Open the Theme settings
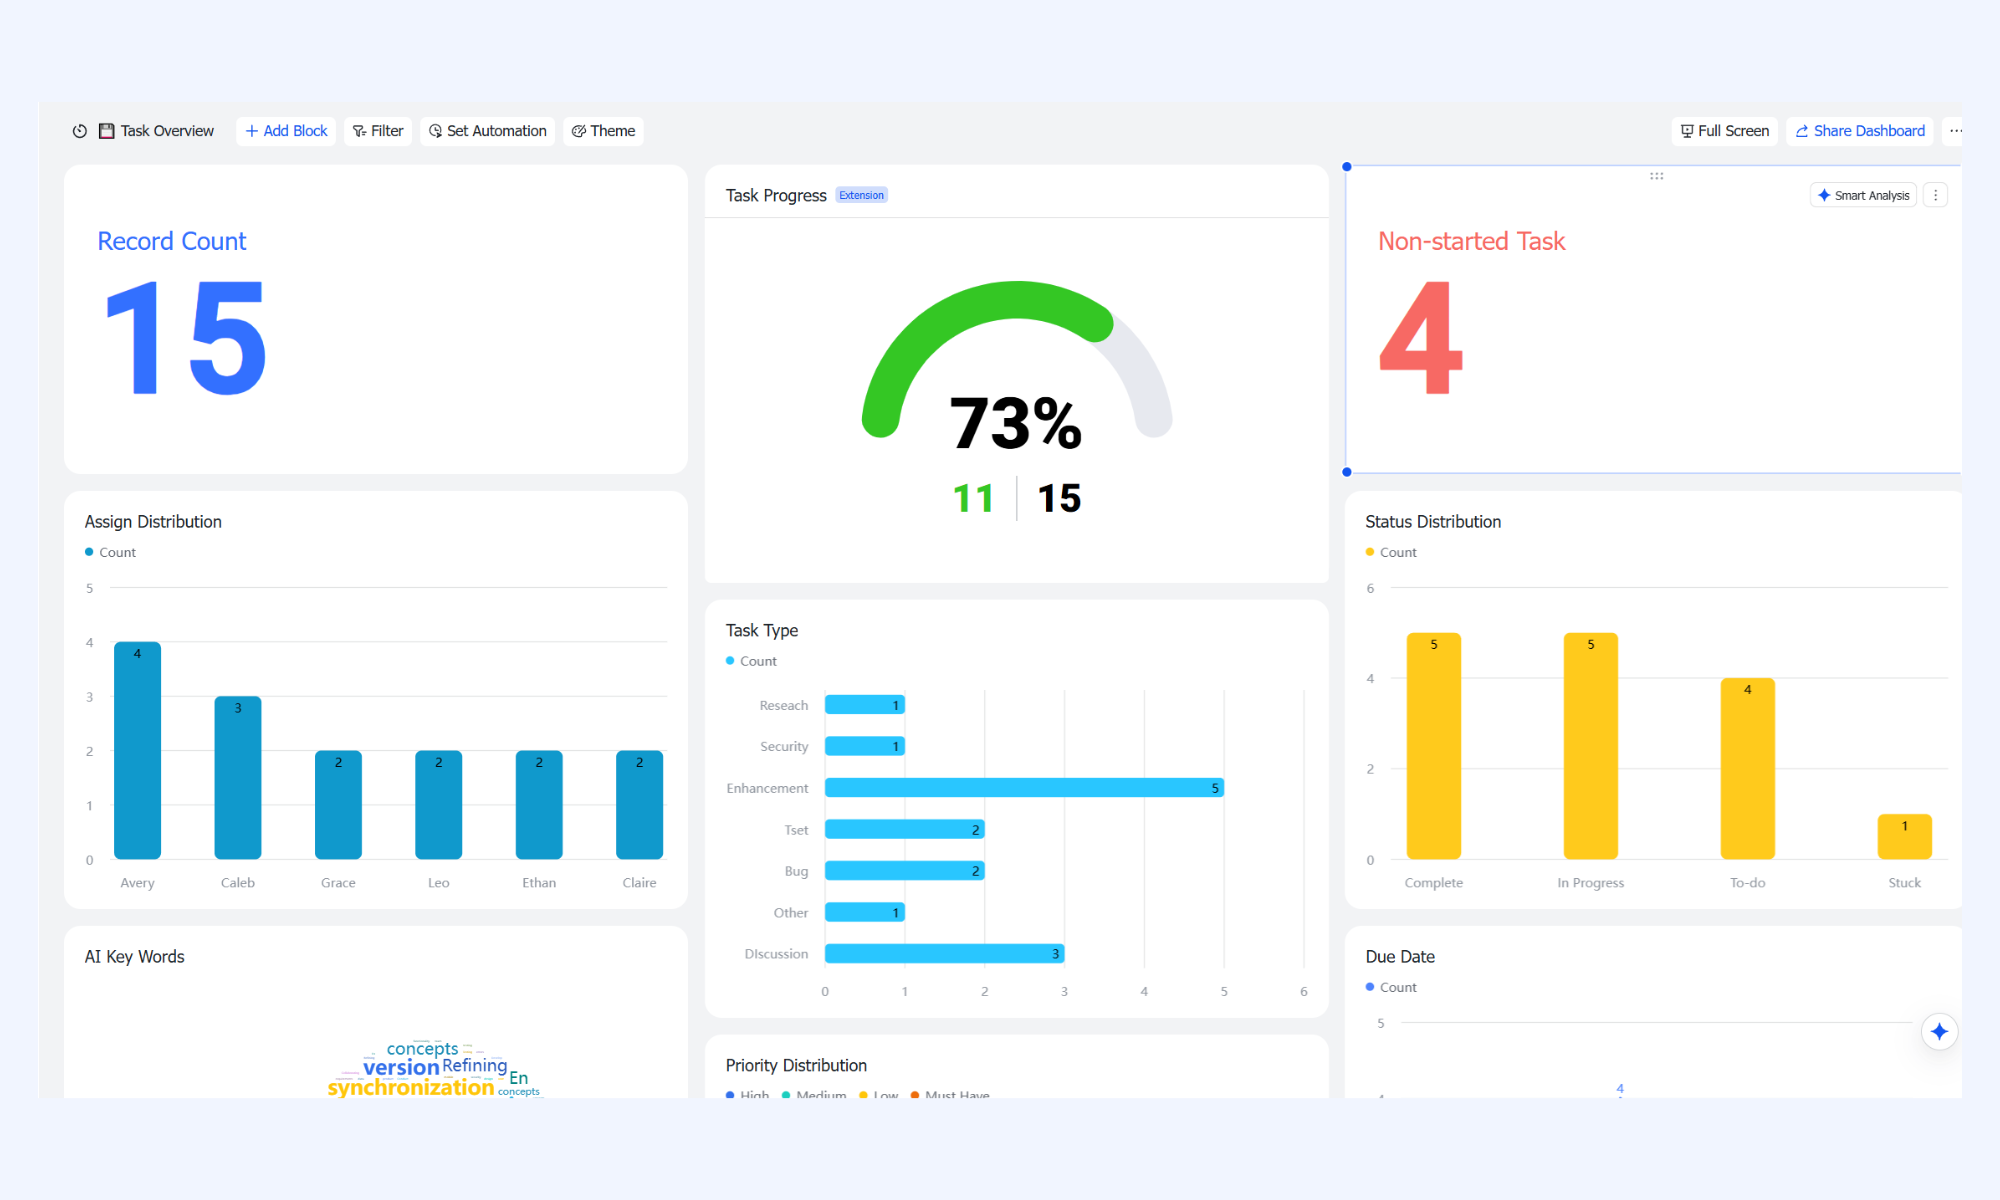This screenshot has width=2000, height=1200. tap(603, 131)
